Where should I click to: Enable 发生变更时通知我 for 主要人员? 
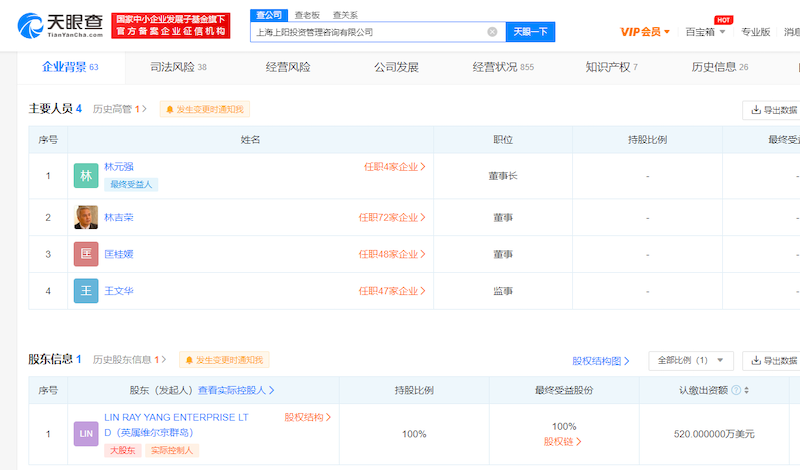pos(205,109)
